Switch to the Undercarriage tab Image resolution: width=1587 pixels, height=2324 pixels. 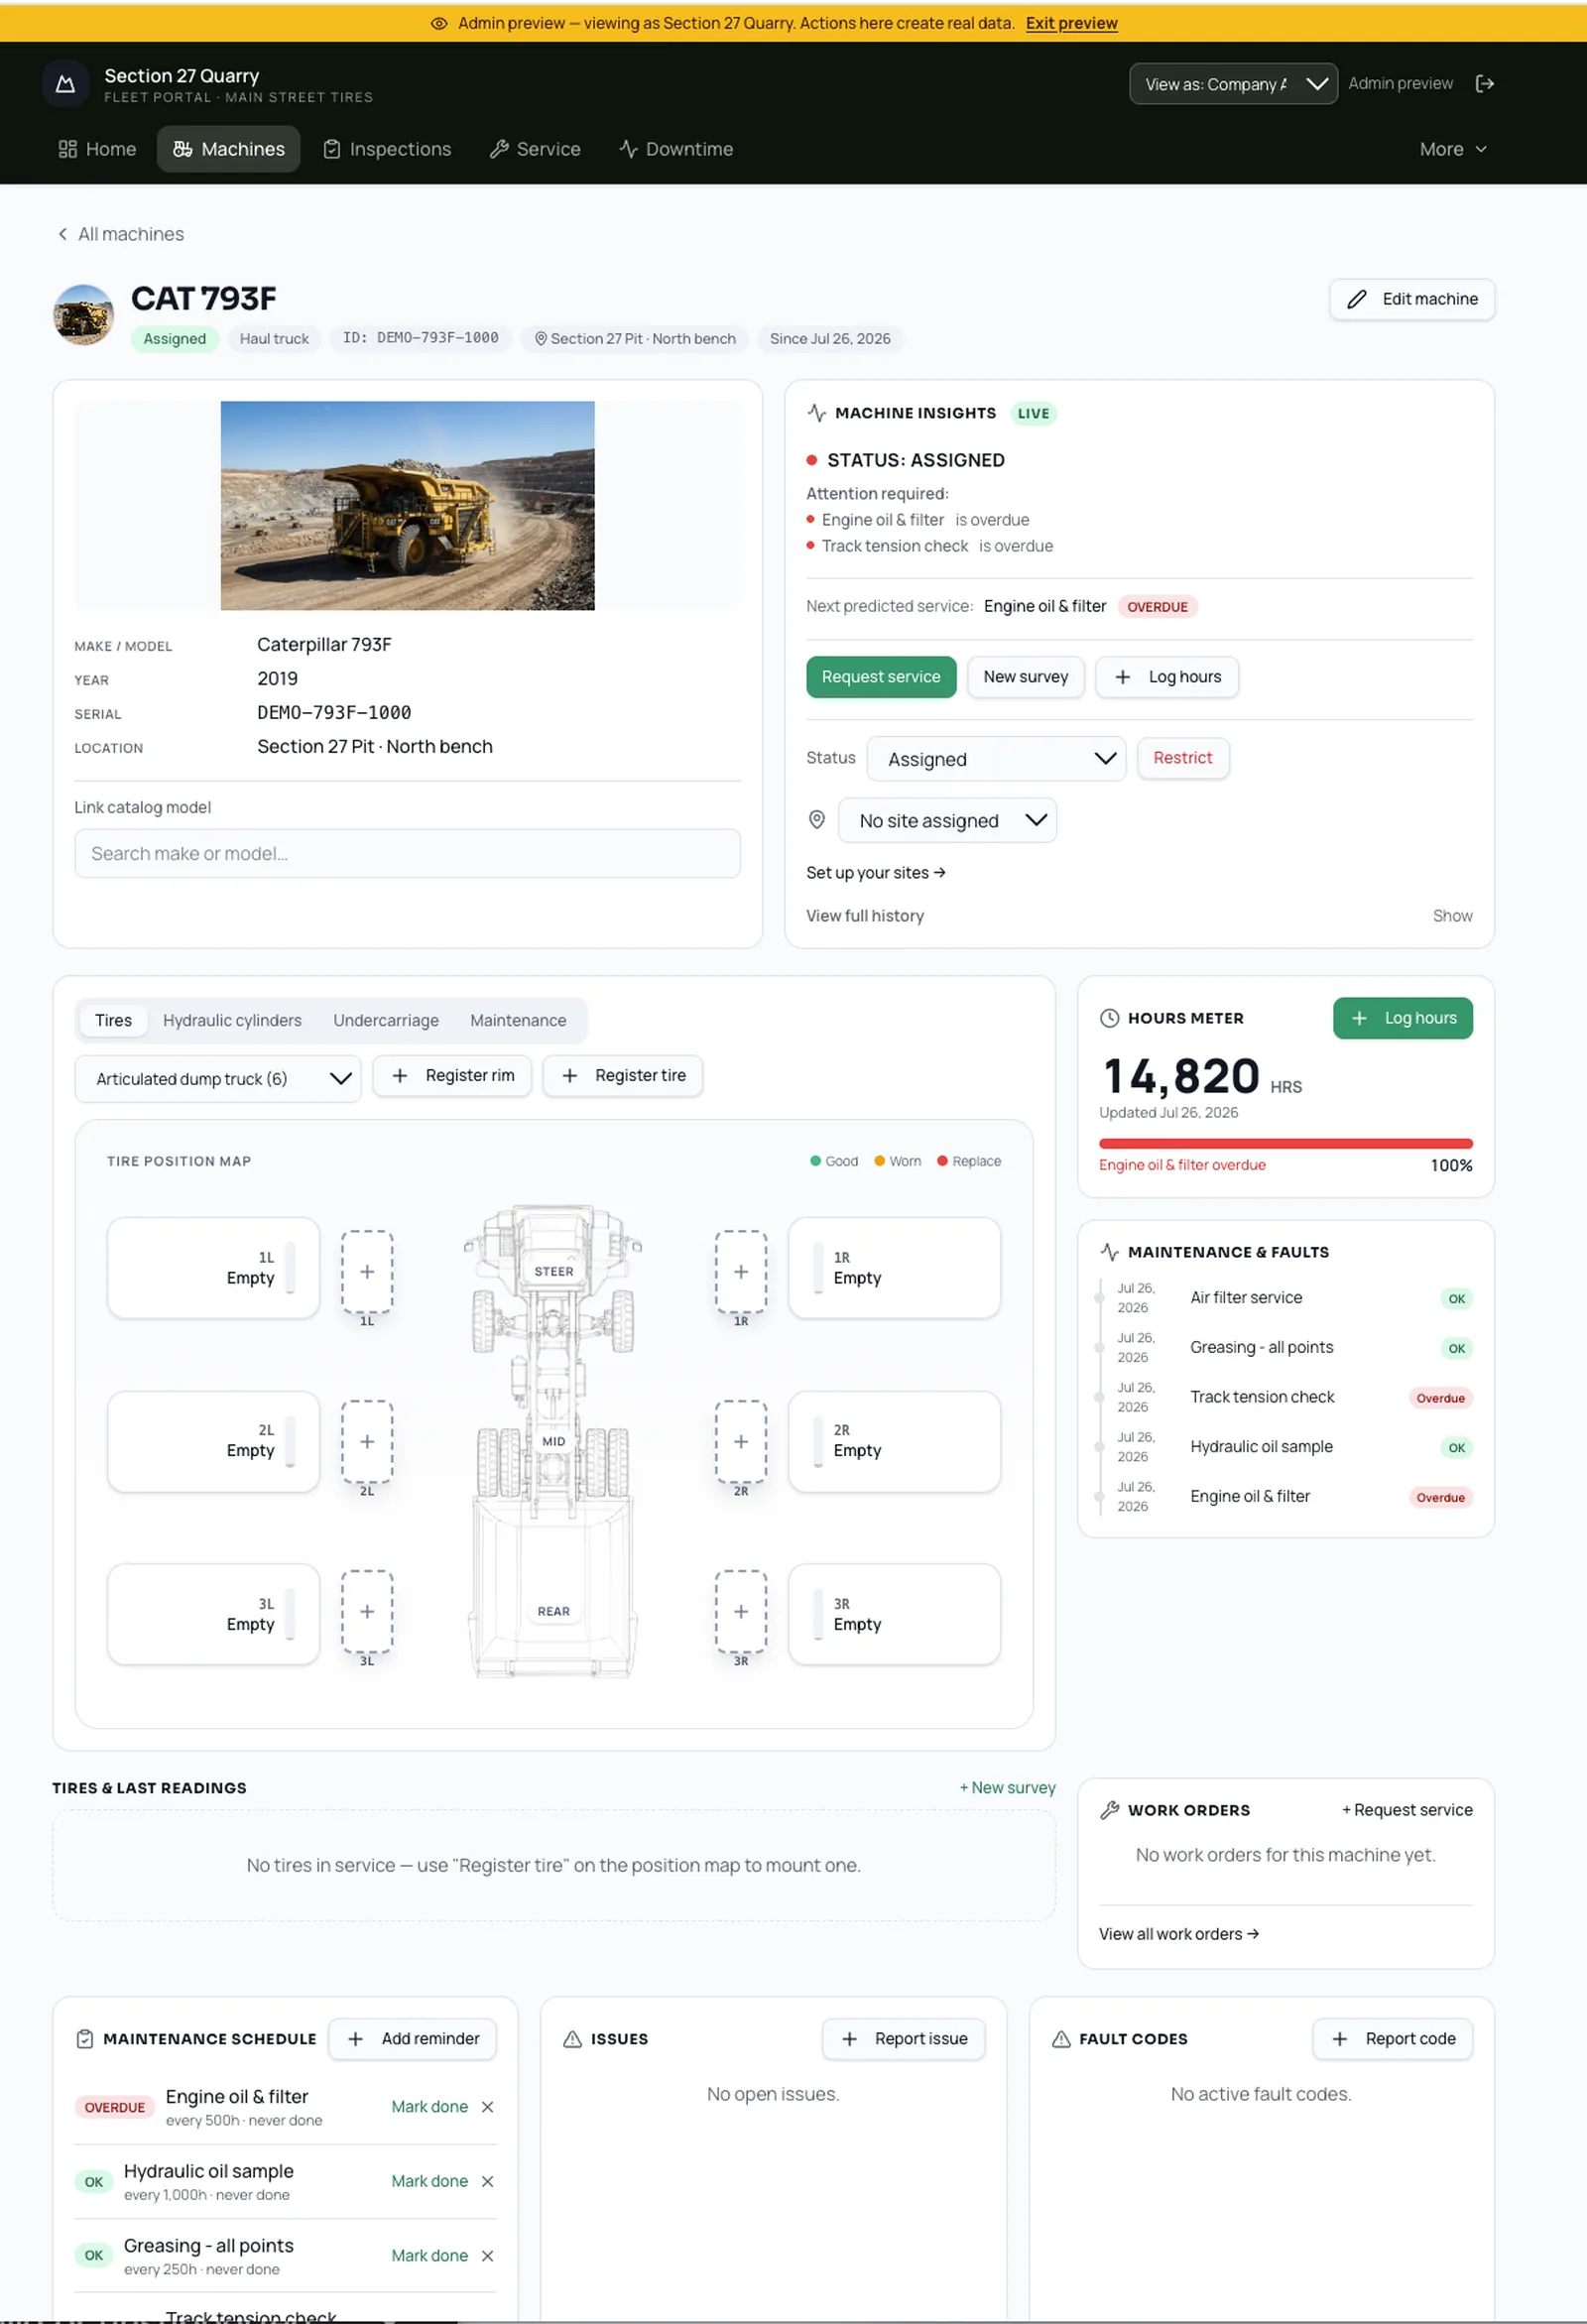point(386,1020)
